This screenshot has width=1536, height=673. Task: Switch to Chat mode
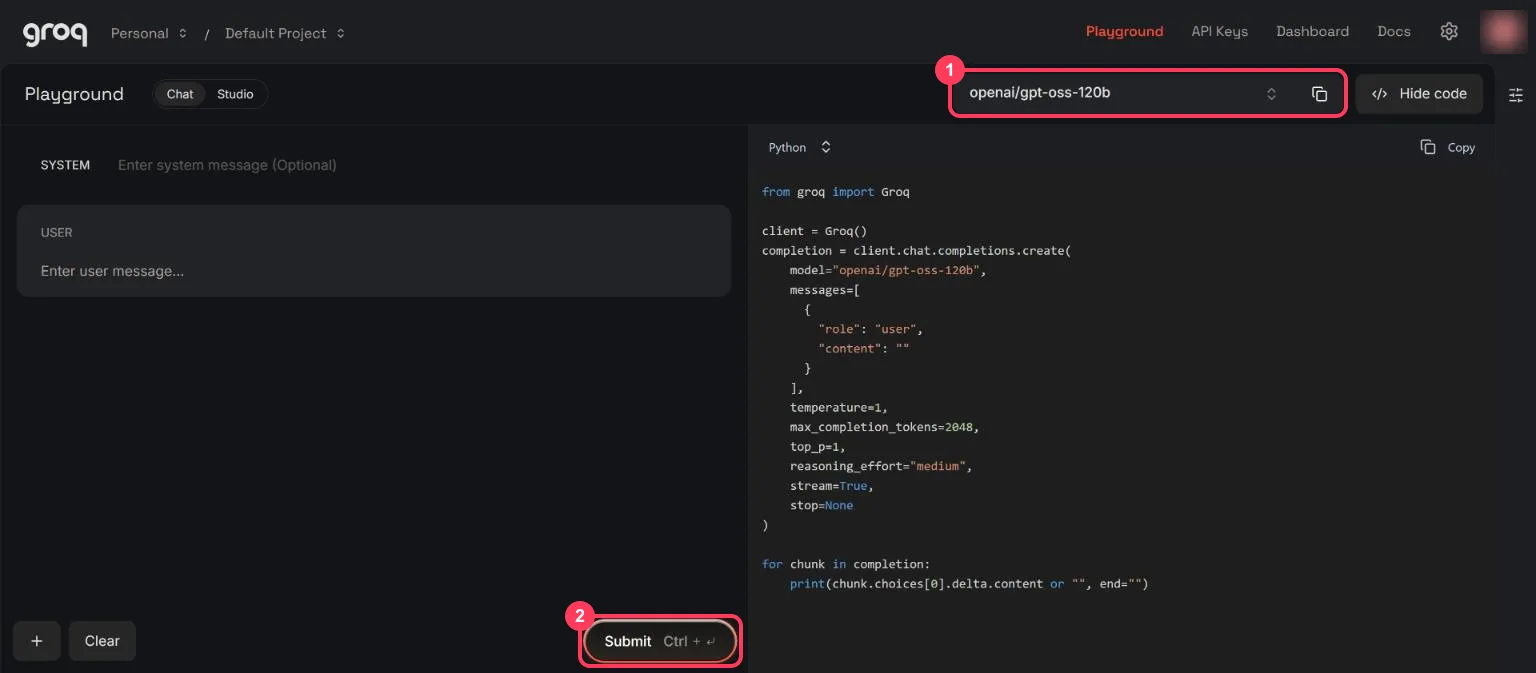180,94
